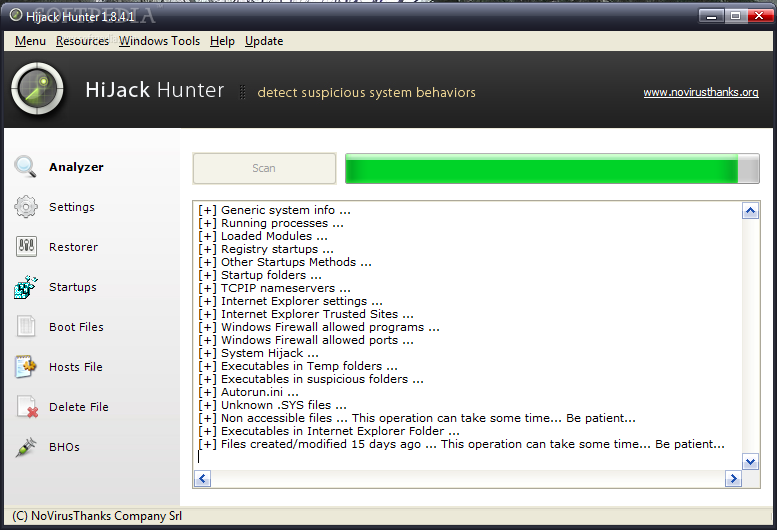Click the title bar application icon

point(16,16)
